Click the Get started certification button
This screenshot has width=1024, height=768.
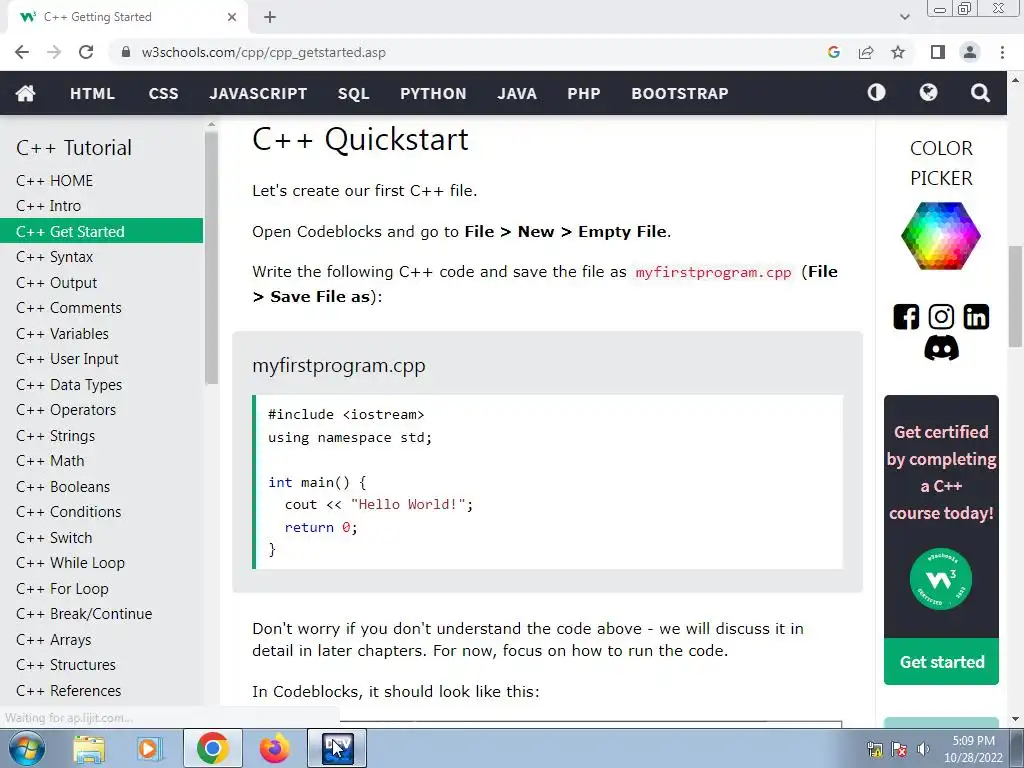(x=941, y=662)
